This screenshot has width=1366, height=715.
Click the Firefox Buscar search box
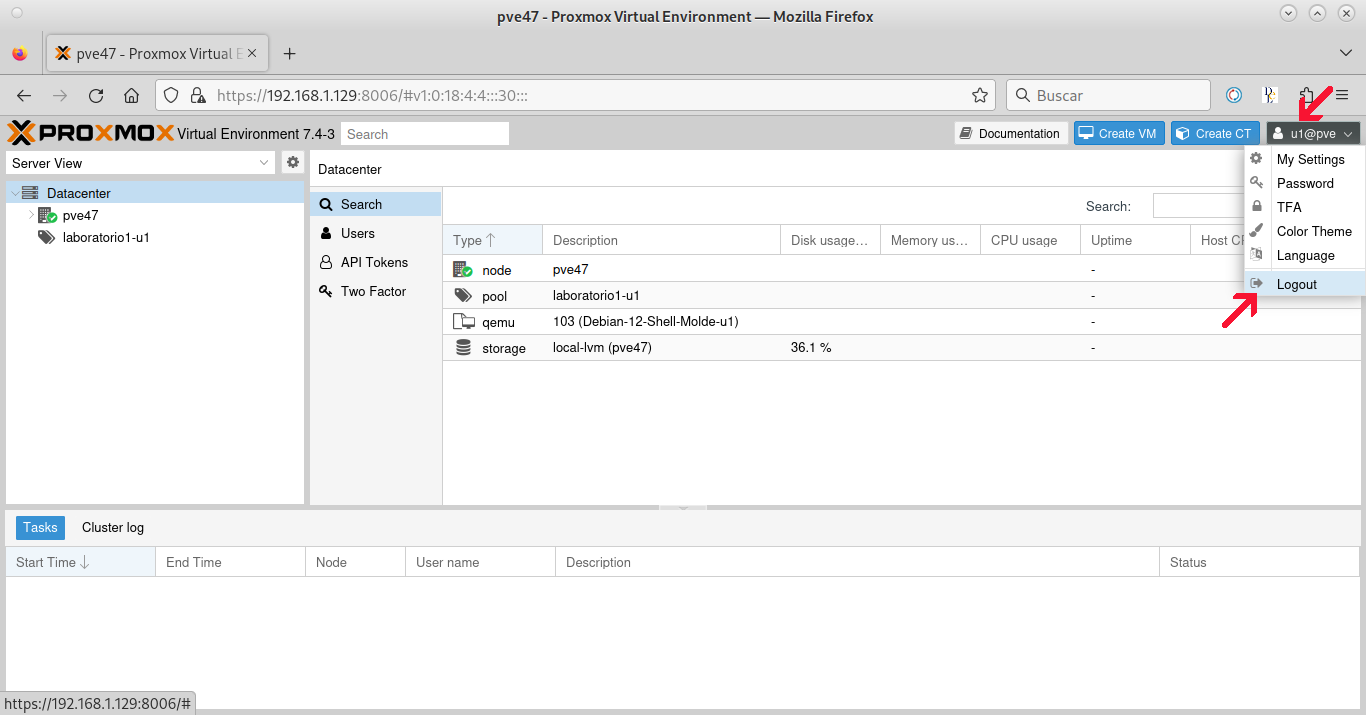tap(1108, 95)
